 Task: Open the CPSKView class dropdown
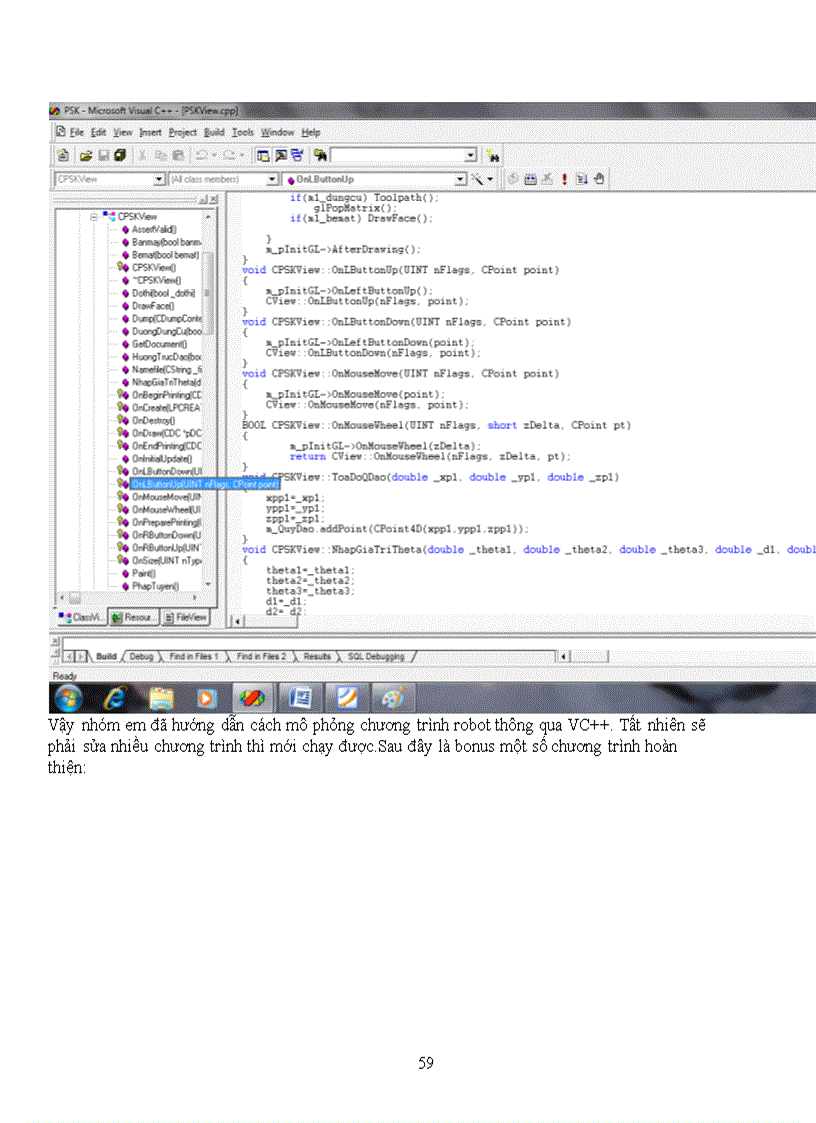160,179
